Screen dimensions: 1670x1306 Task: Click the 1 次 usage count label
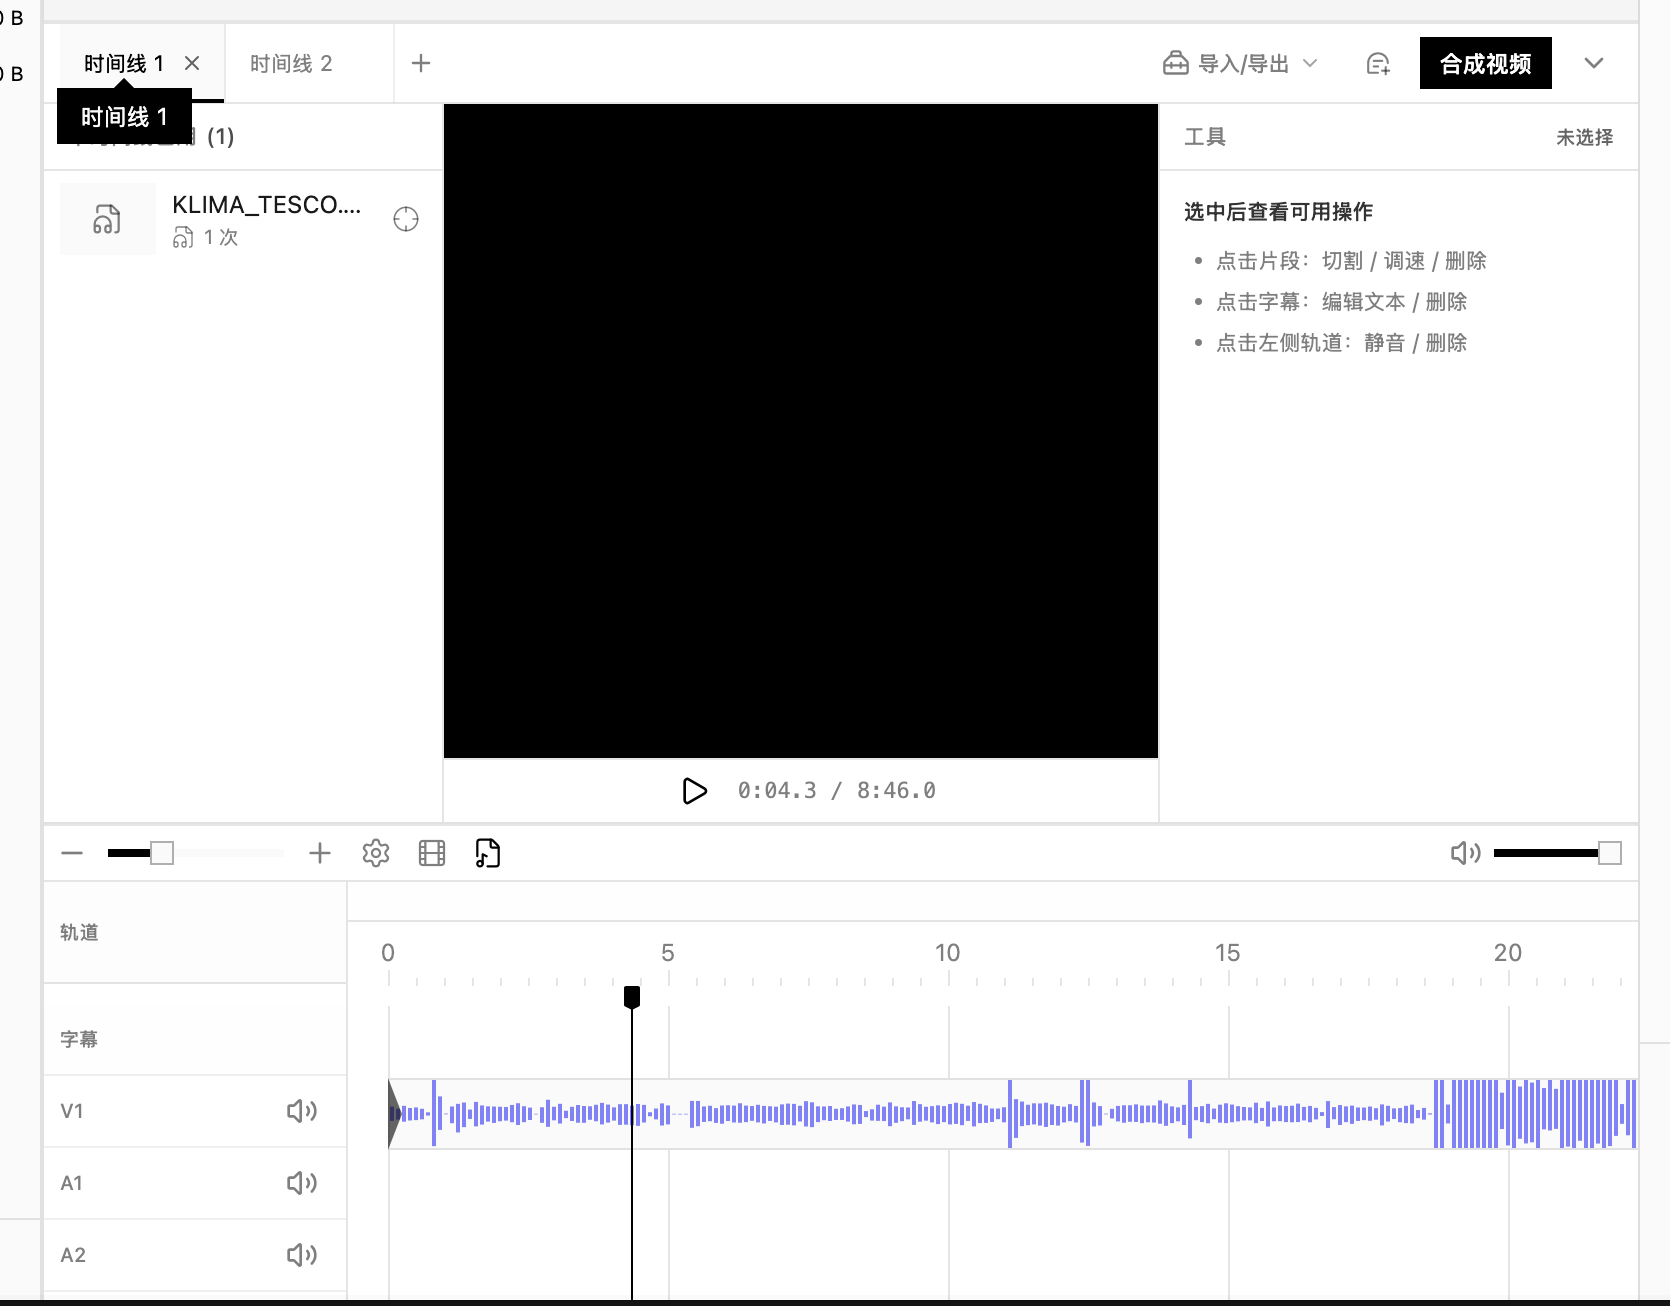point(221,237)
